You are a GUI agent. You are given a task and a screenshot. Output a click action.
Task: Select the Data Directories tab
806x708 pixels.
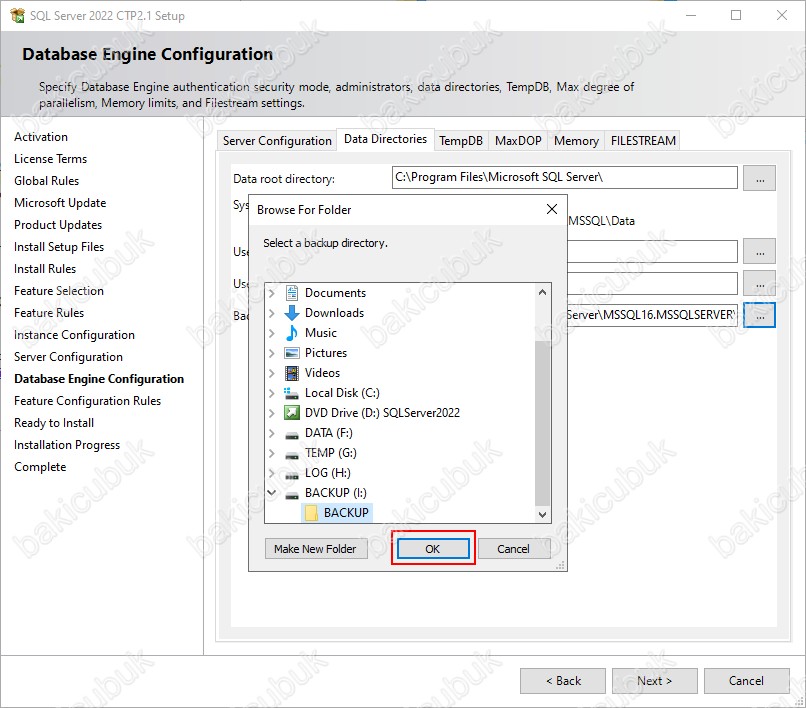point(386,139)
